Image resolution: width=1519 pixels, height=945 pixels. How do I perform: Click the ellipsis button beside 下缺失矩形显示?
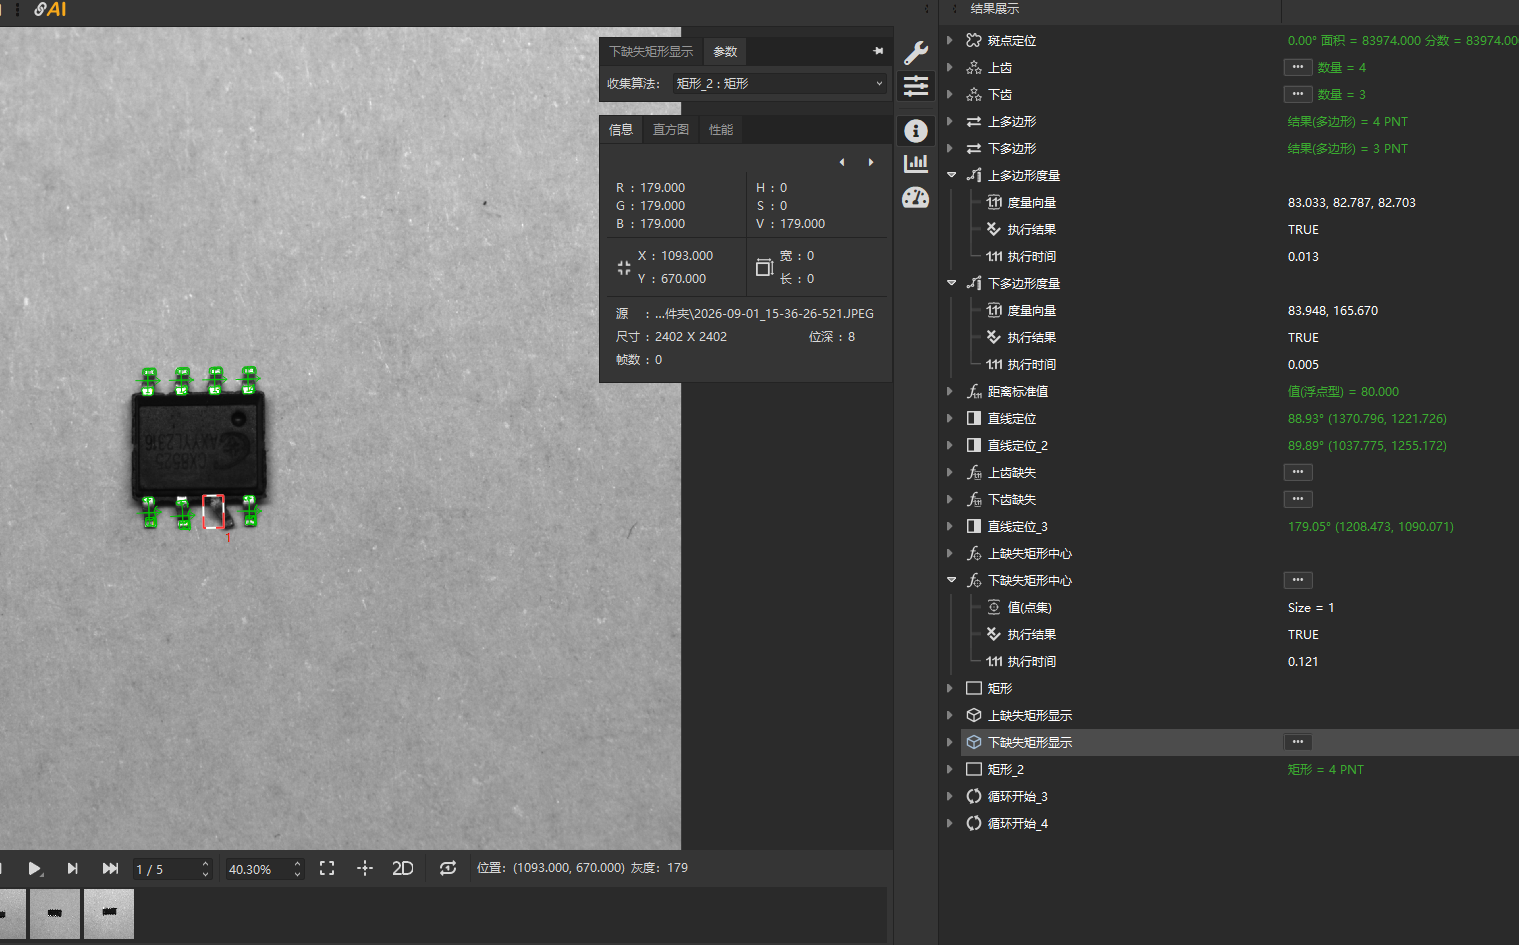tap(1298, 742)
